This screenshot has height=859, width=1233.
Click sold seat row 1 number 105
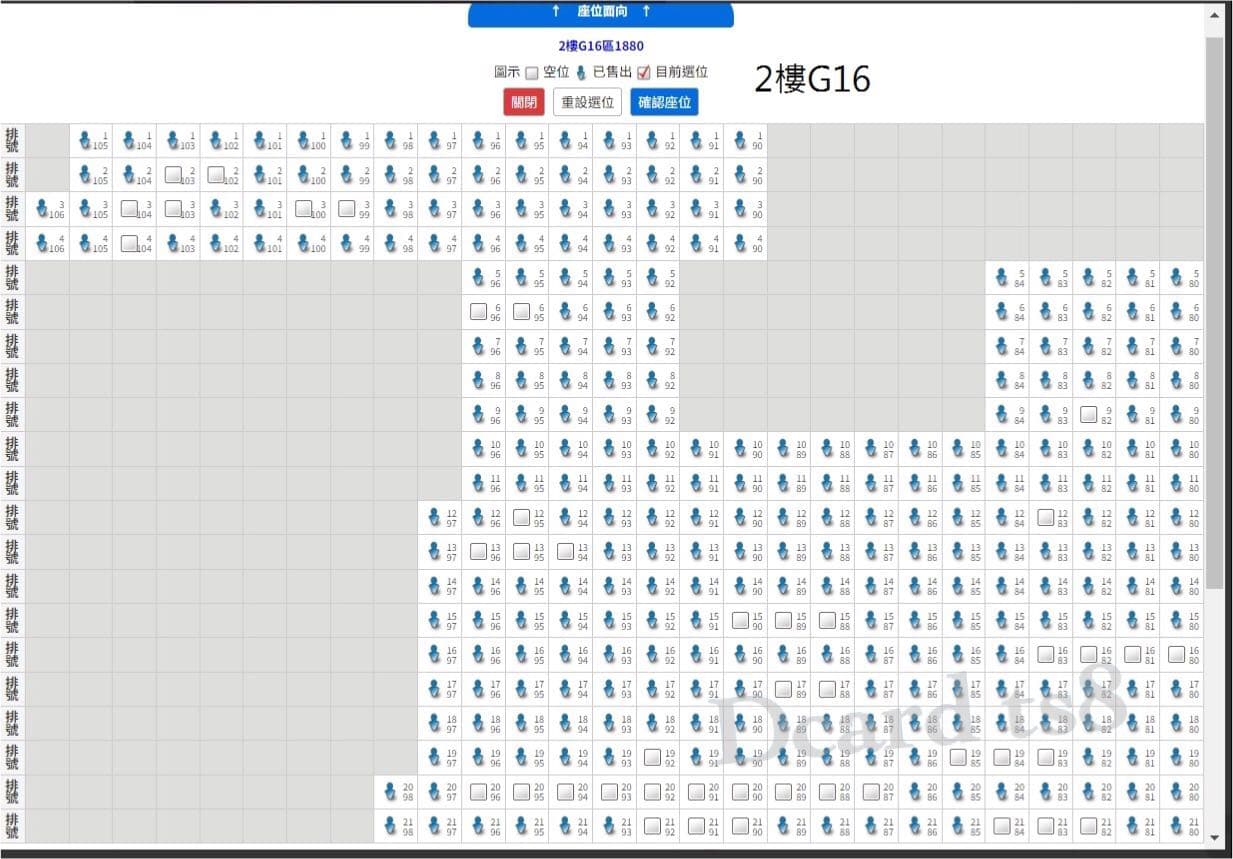[85, 141]
